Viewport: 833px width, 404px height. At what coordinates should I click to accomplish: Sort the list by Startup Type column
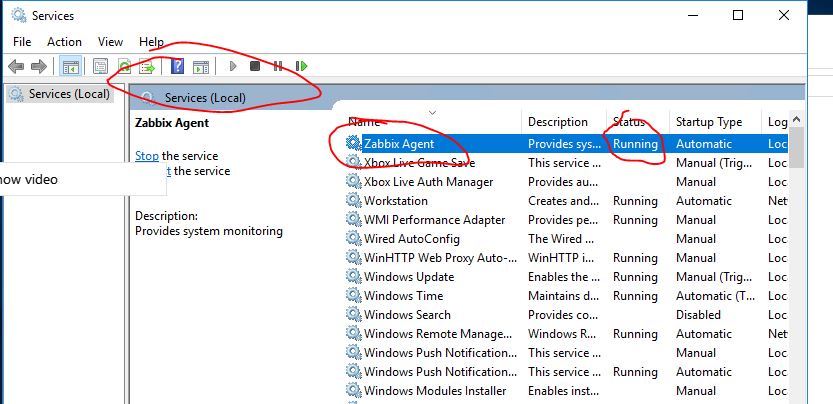[x=708, y=122]
